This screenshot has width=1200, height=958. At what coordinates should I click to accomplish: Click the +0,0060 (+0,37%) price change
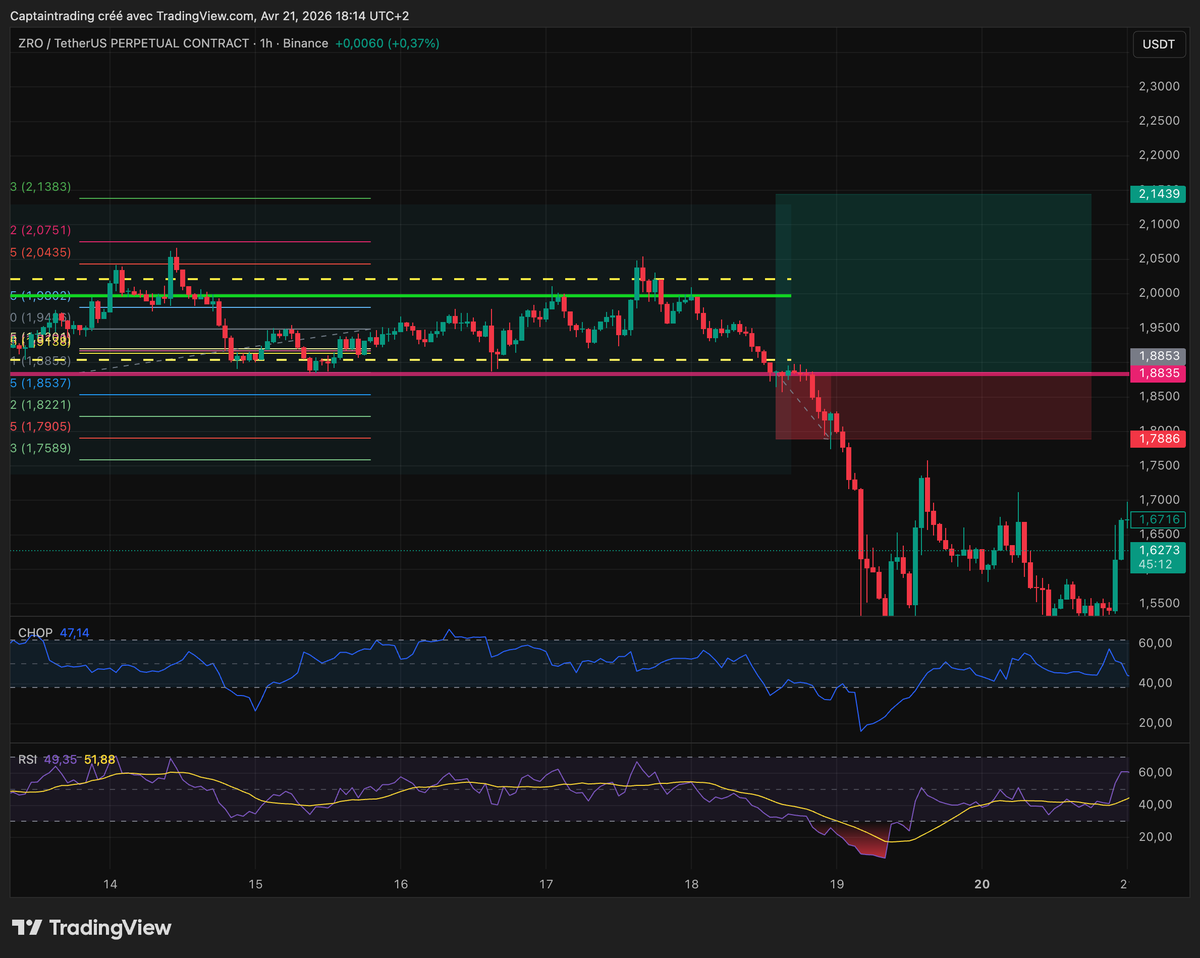pyautogui.click(x=387, y=43)
